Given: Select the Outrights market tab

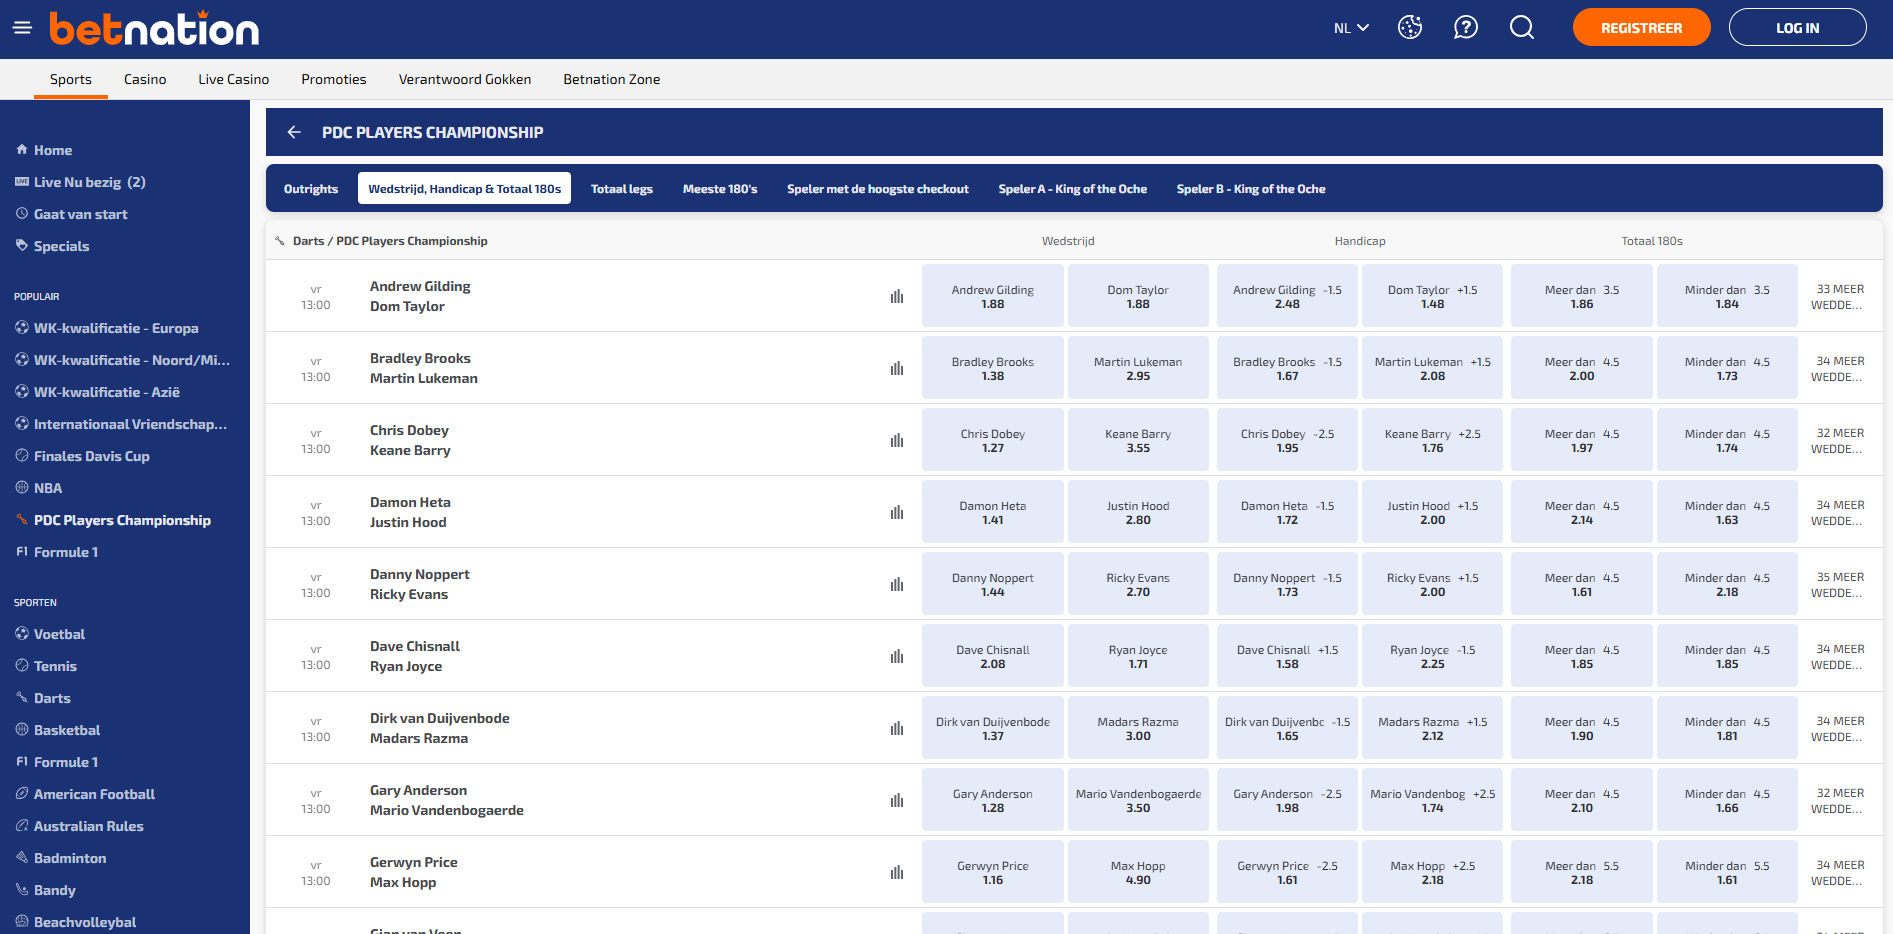Looking at the screenshot, I should tap(311, 189).
